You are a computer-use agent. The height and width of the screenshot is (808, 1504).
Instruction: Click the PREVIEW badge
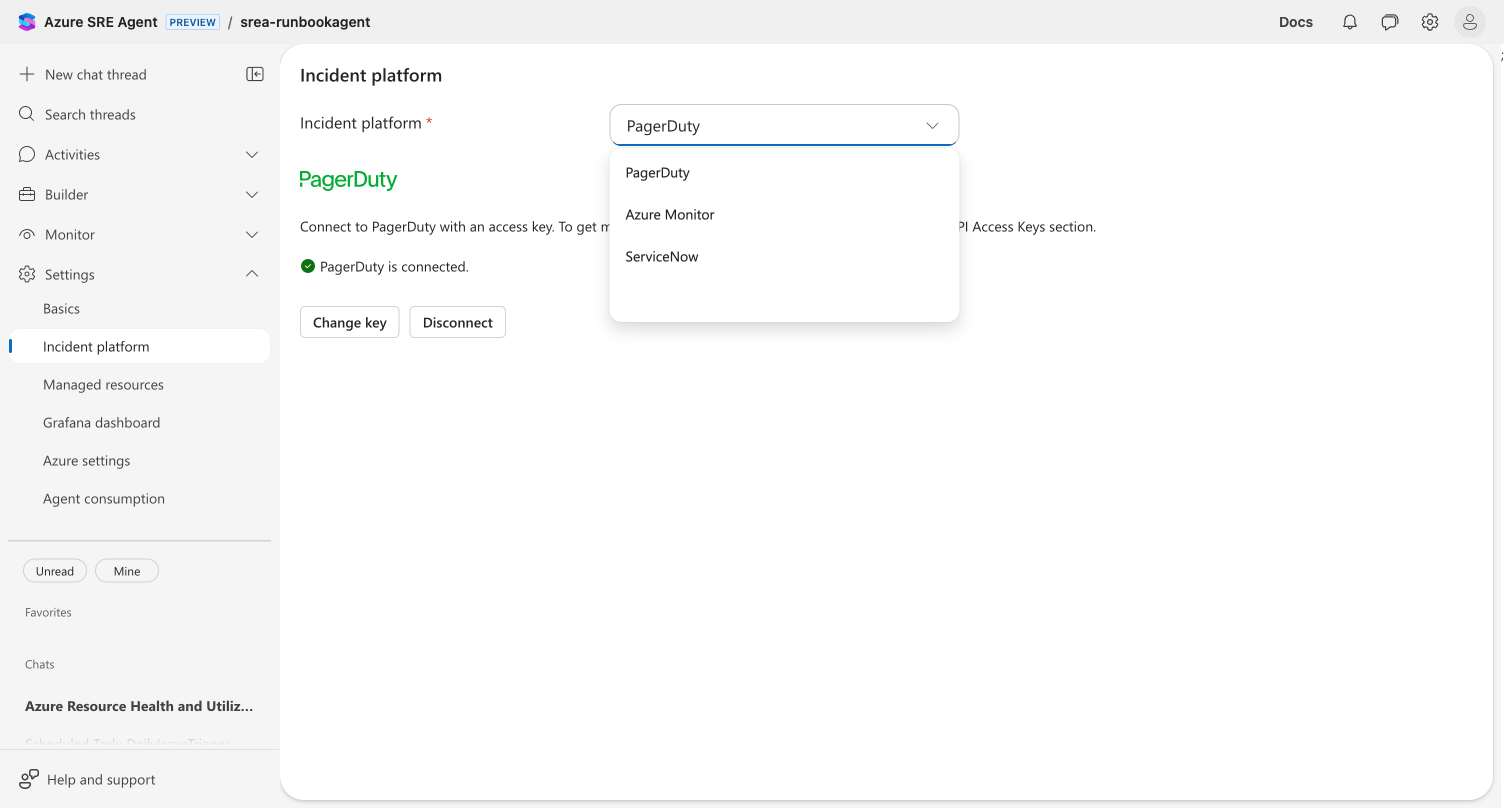point(193,22)
